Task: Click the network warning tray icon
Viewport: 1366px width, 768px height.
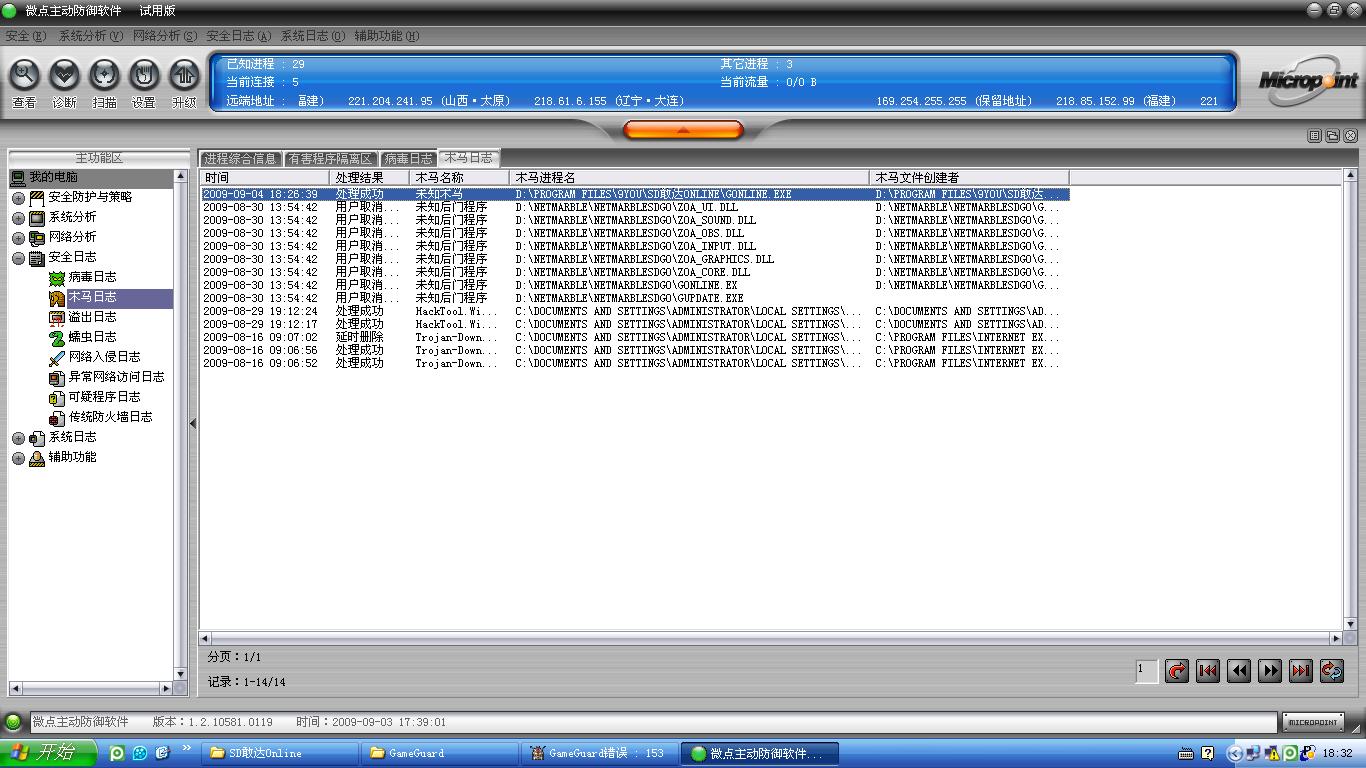Action: [x=1273, y=753]
